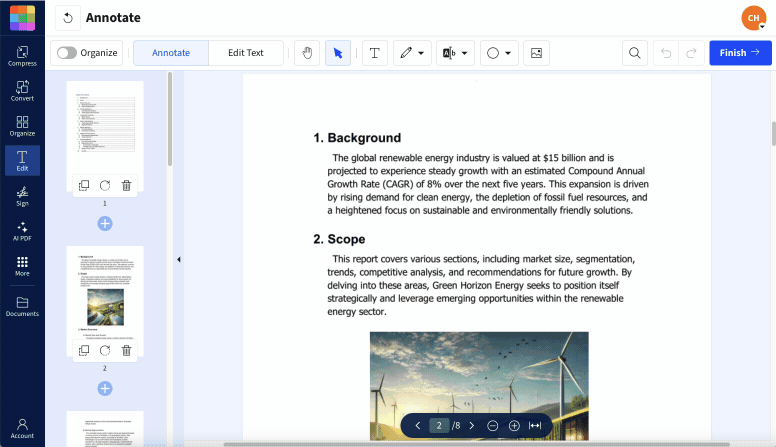Switch to the Annotate tab
The height and width of the screenshot is (447, 776).
point(171,53)
